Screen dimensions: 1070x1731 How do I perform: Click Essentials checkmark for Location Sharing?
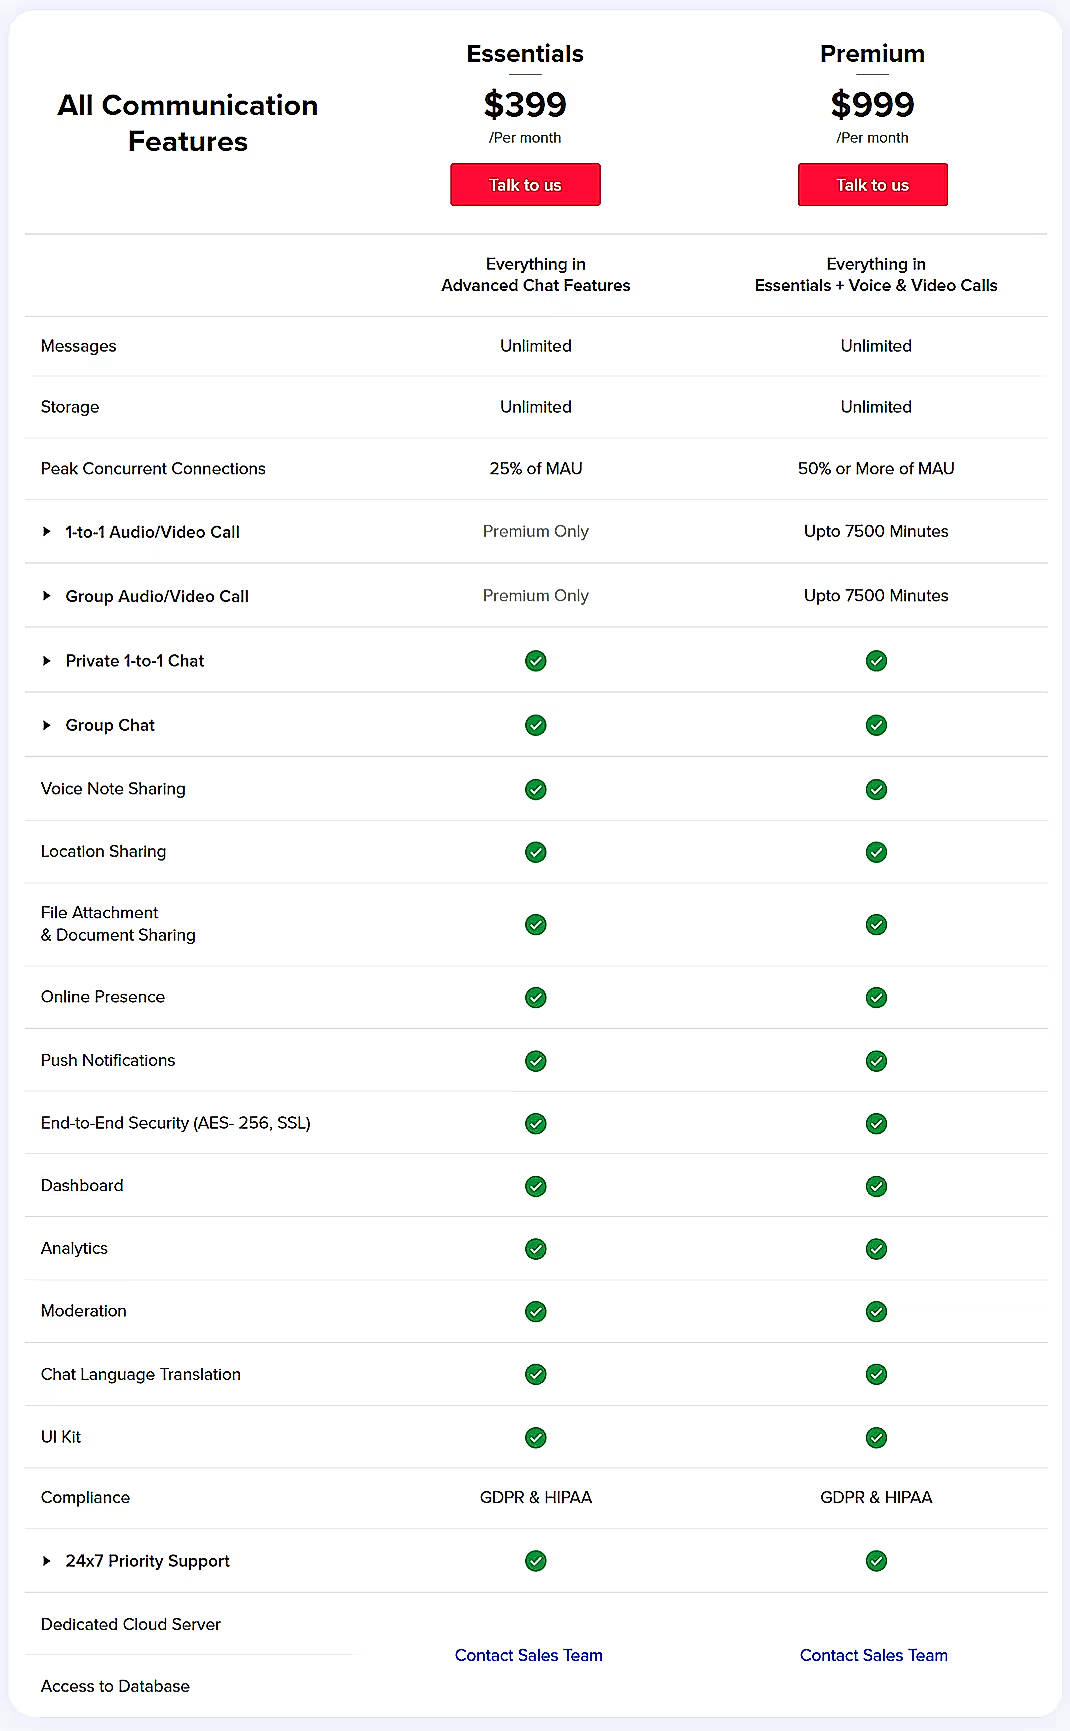[536, 852]
